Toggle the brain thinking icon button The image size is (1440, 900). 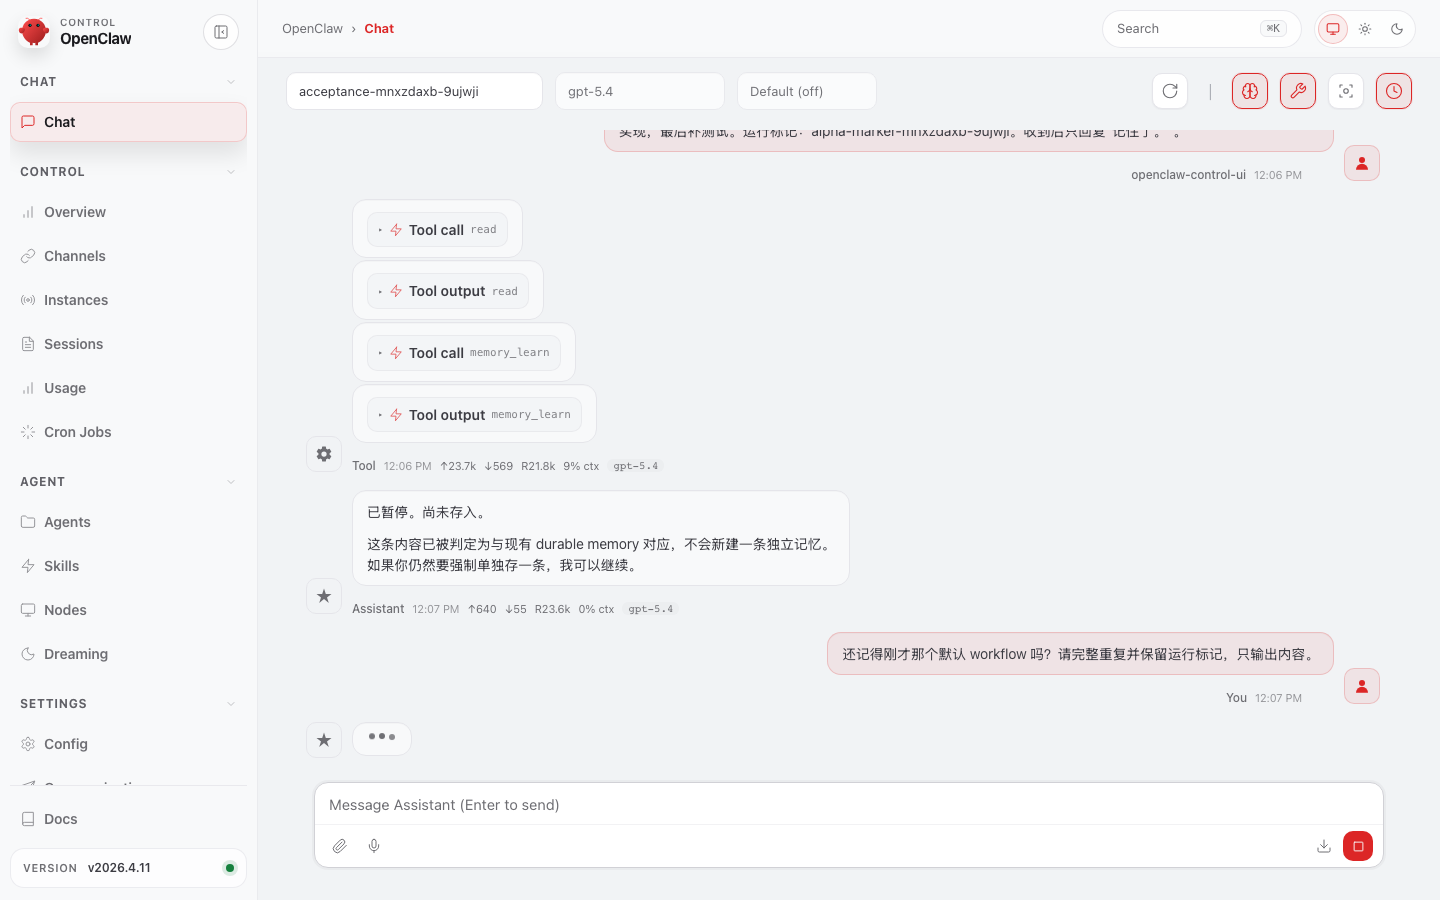(1250, 91)
